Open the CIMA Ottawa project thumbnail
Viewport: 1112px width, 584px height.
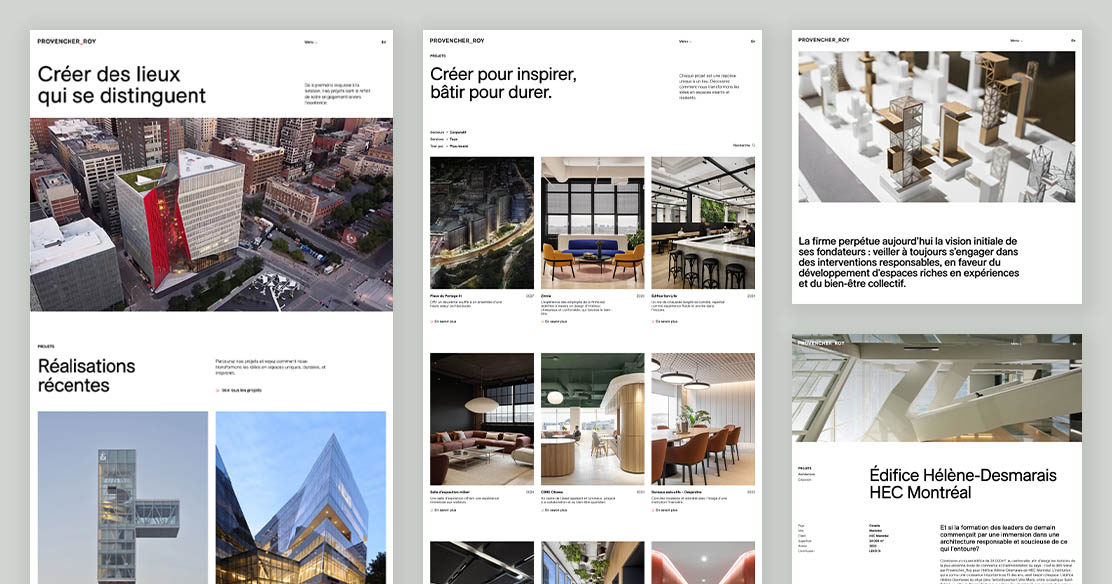[x=592, y=419]
